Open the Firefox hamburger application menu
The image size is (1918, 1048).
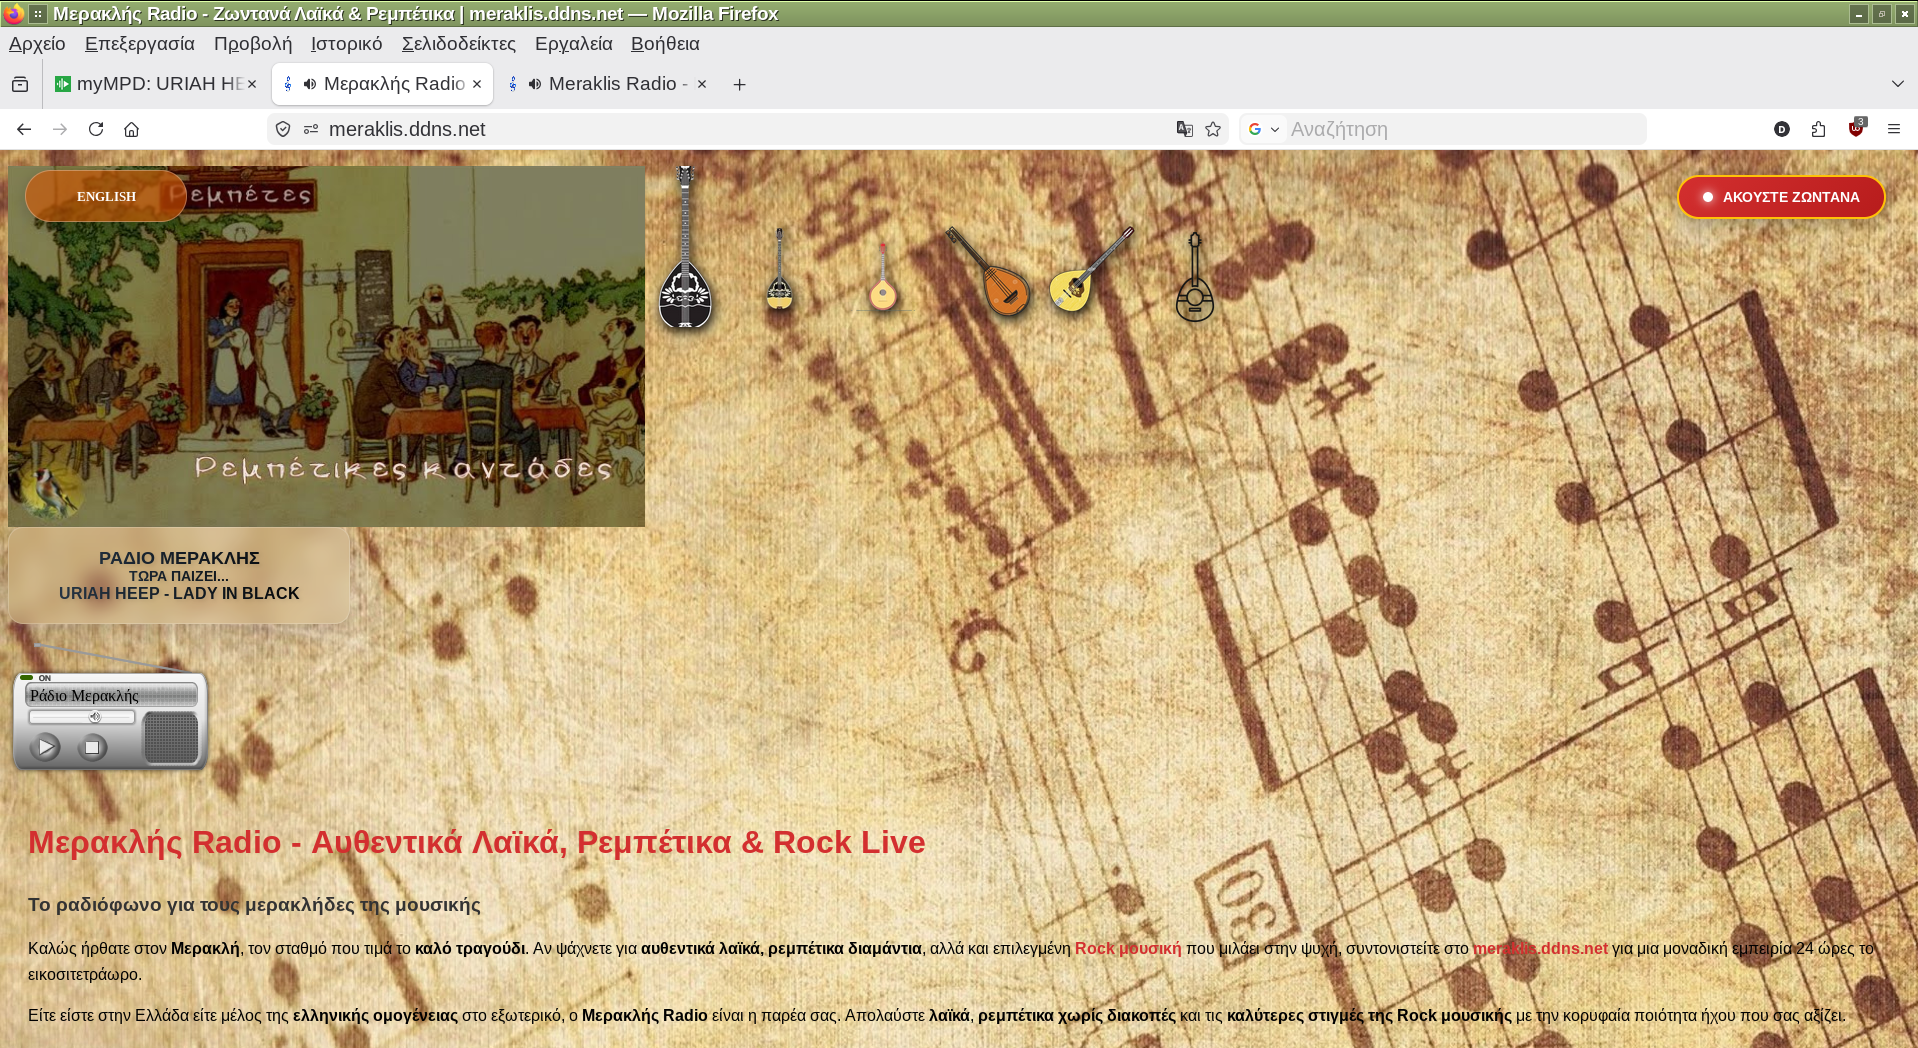[x=1893, y=129]
